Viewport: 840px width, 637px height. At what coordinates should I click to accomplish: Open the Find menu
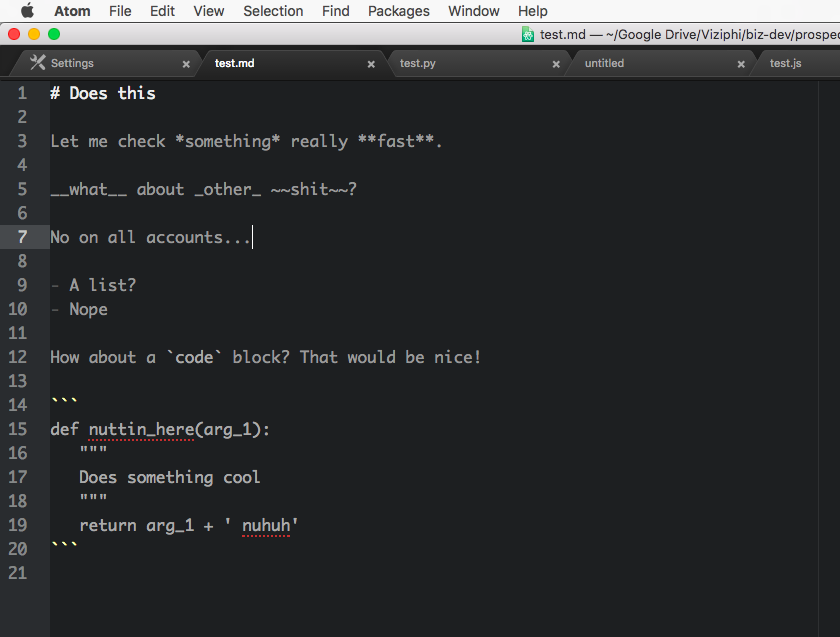335,11
